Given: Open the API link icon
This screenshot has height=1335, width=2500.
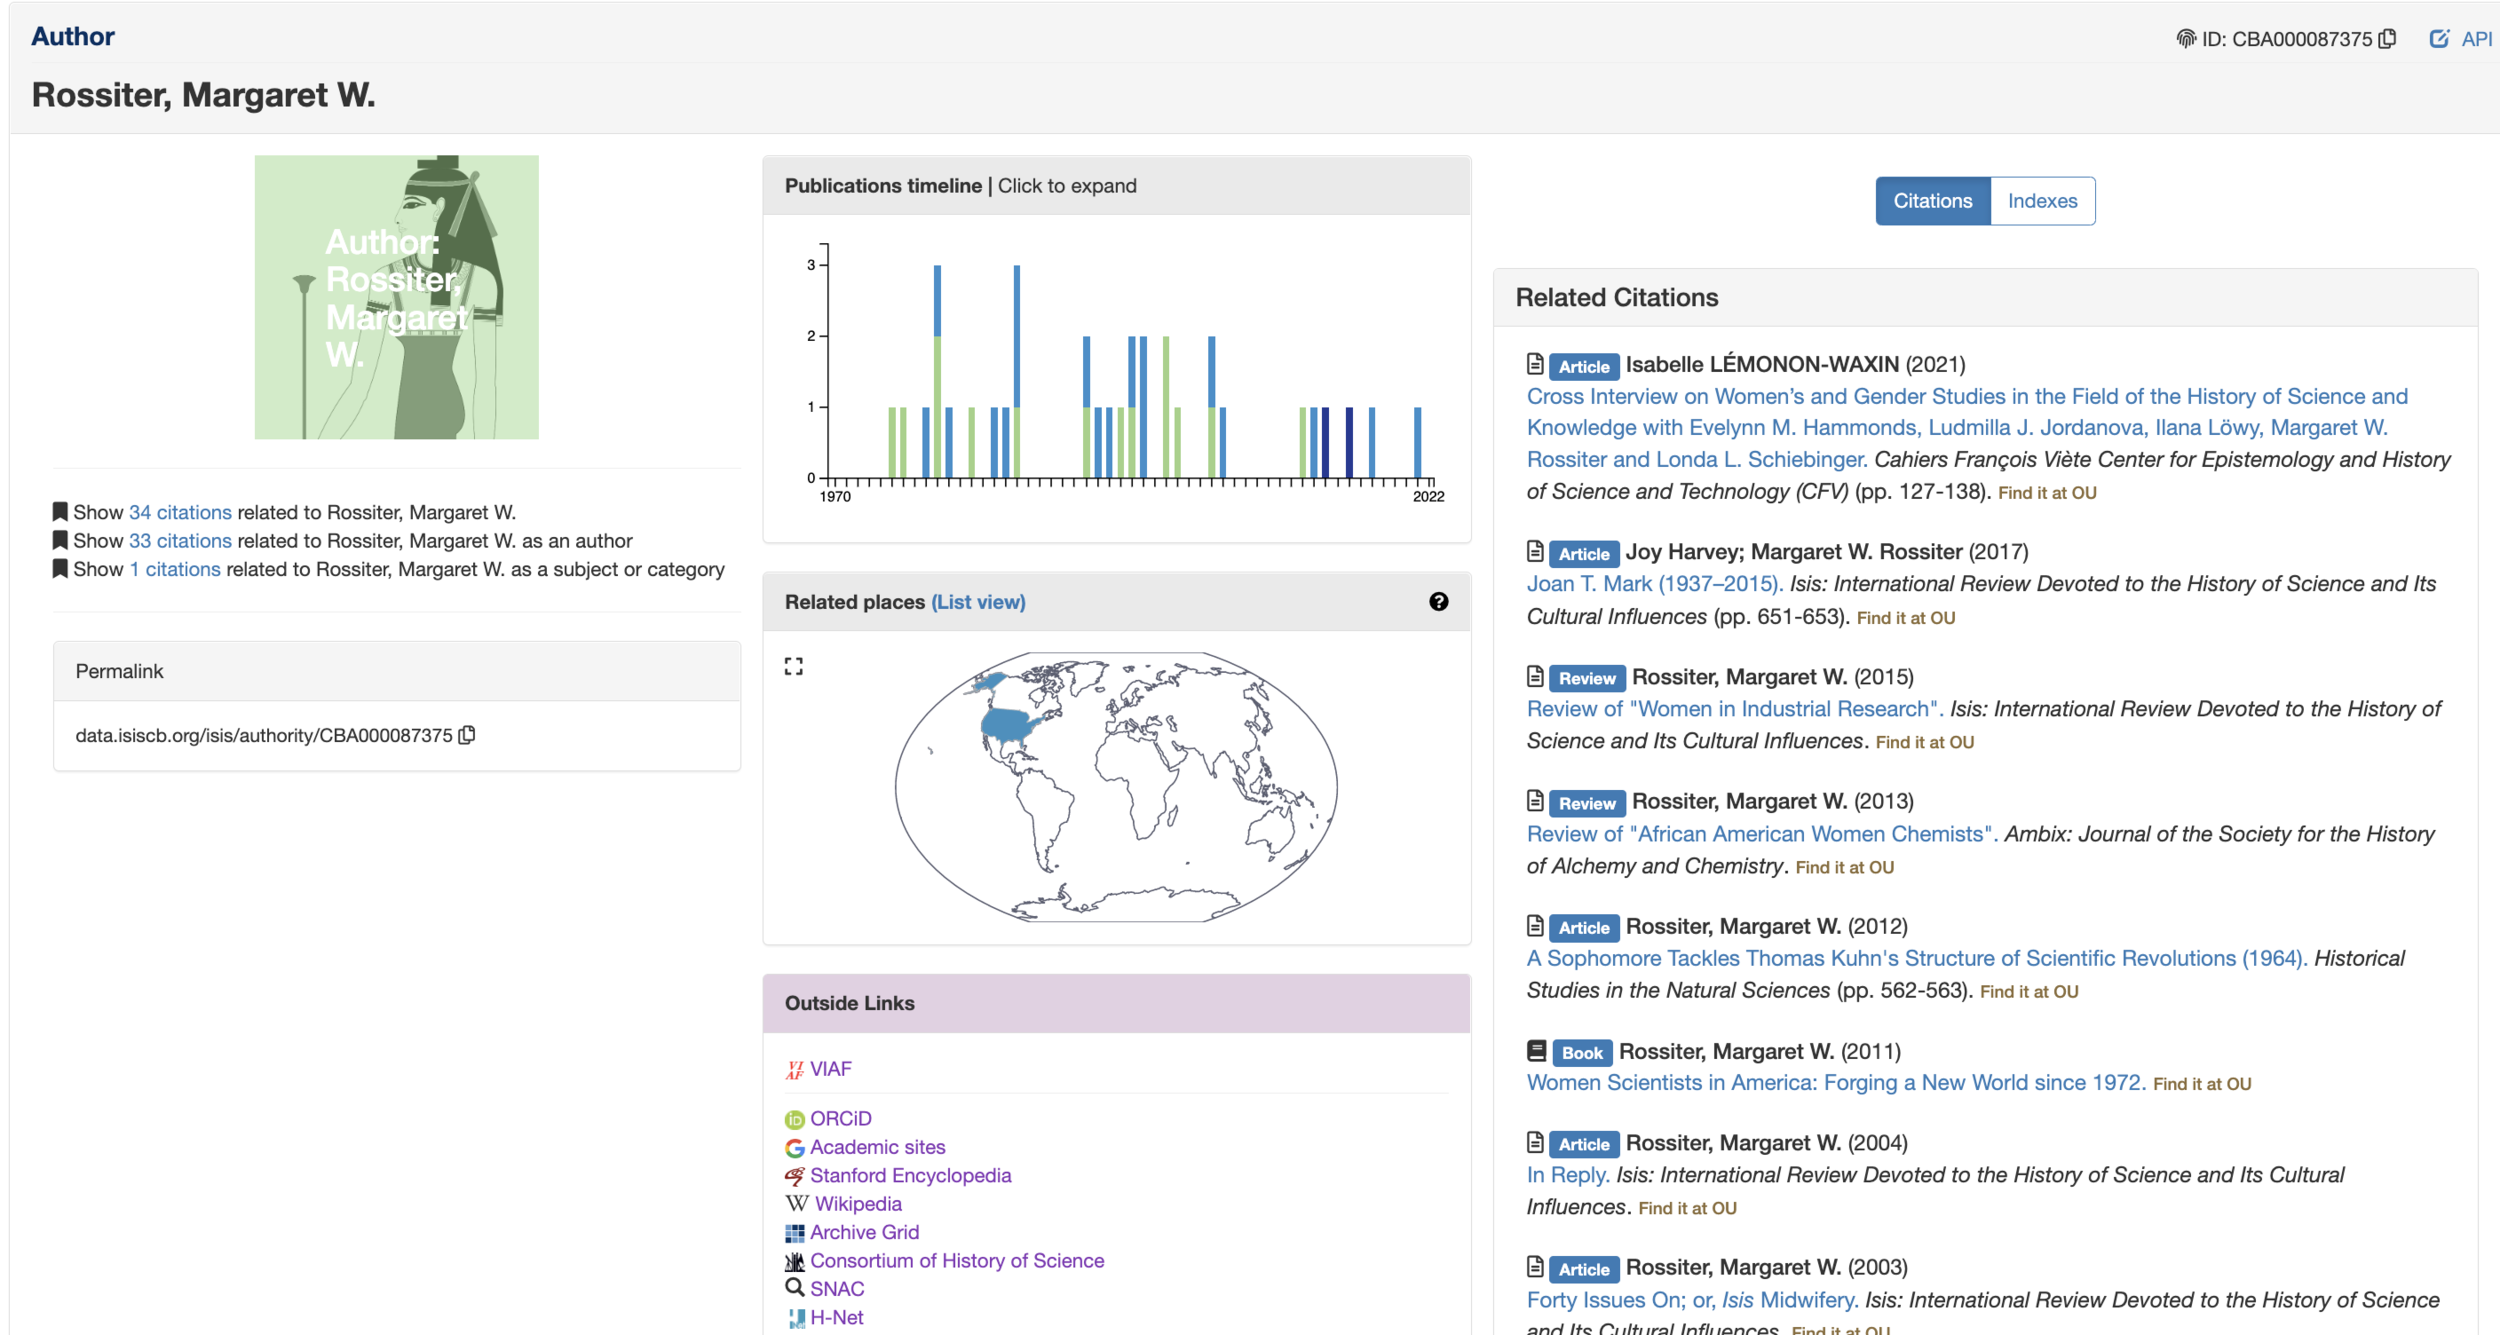Looking at the screenshot, I should [2439, 39].
